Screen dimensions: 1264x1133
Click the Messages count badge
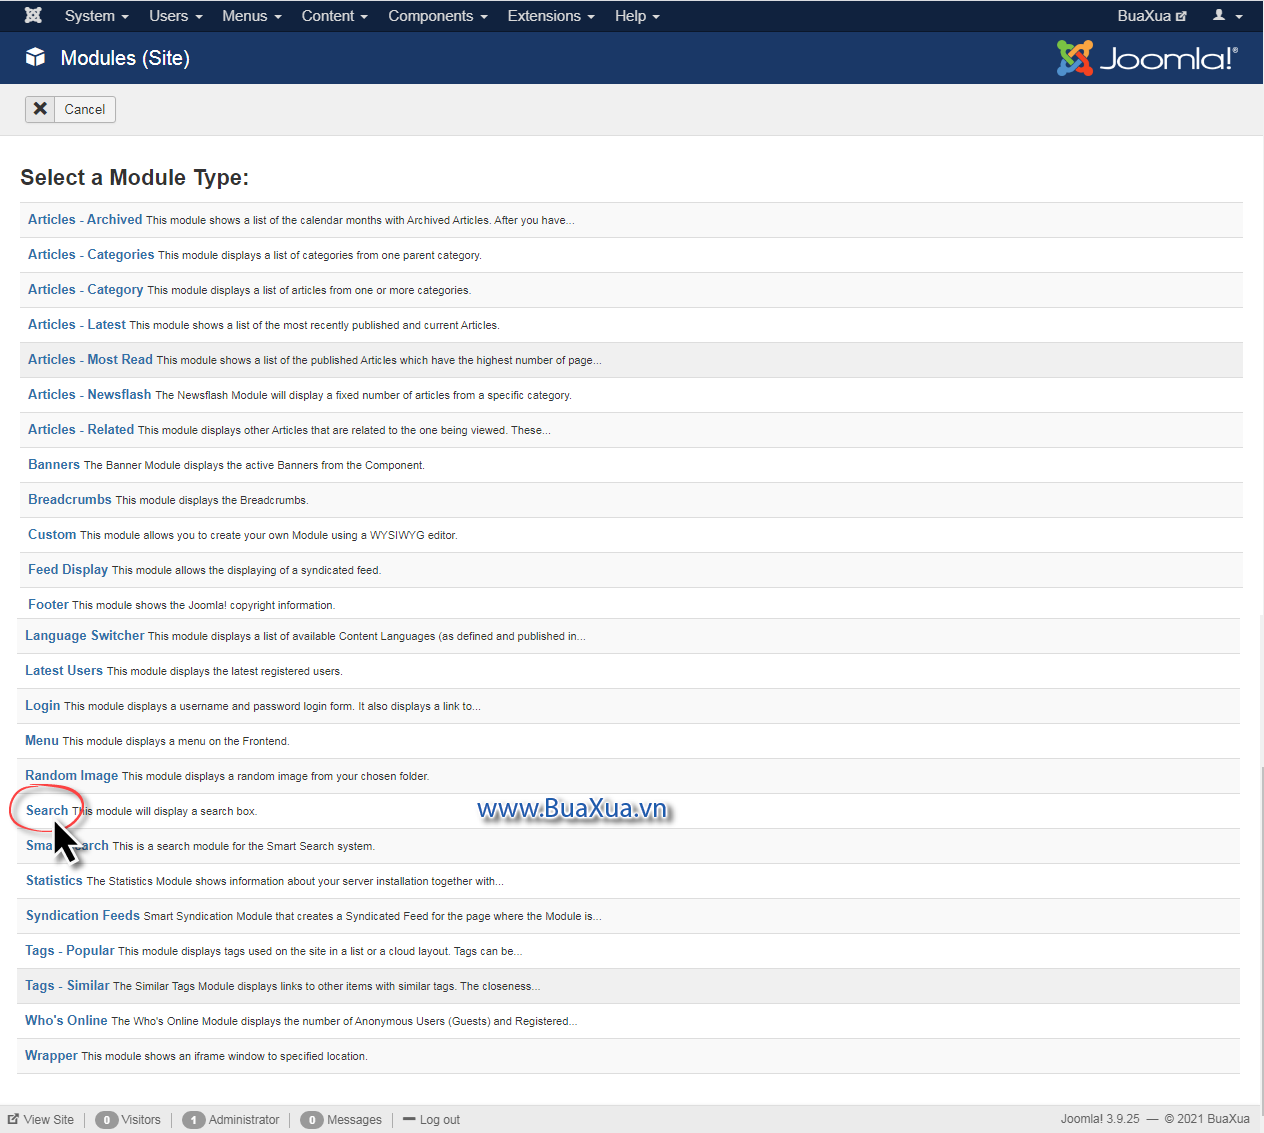[x=312, y=1120]
